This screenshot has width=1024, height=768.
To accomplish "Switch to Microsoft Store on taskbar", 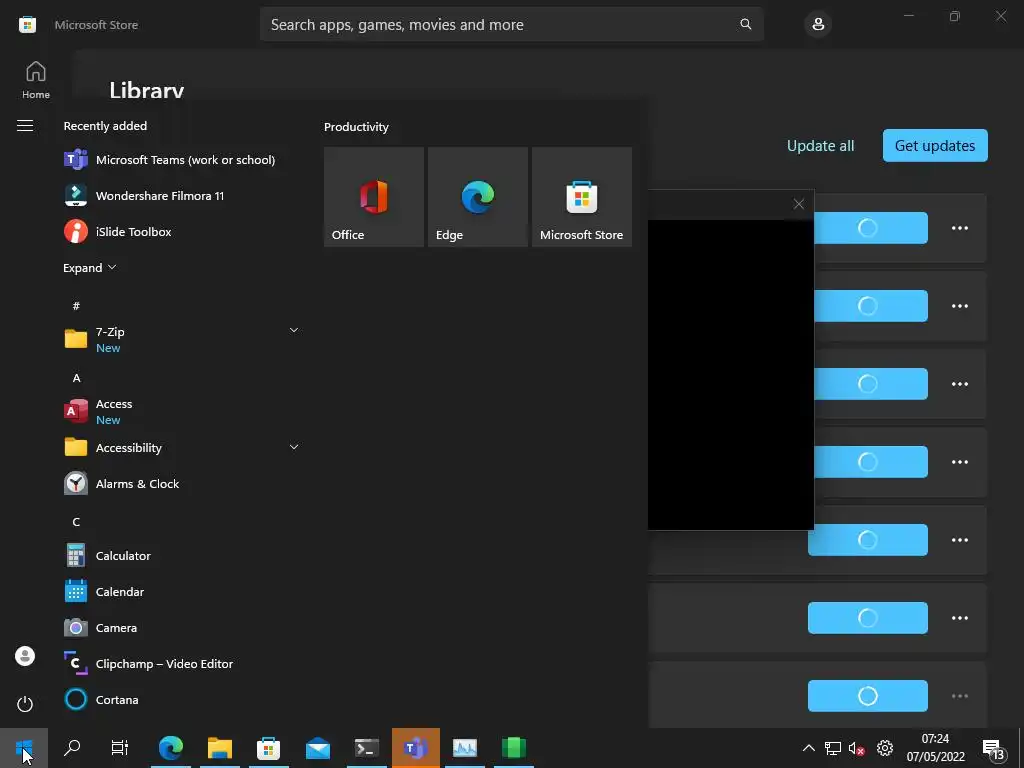I will tap(268, 748).
